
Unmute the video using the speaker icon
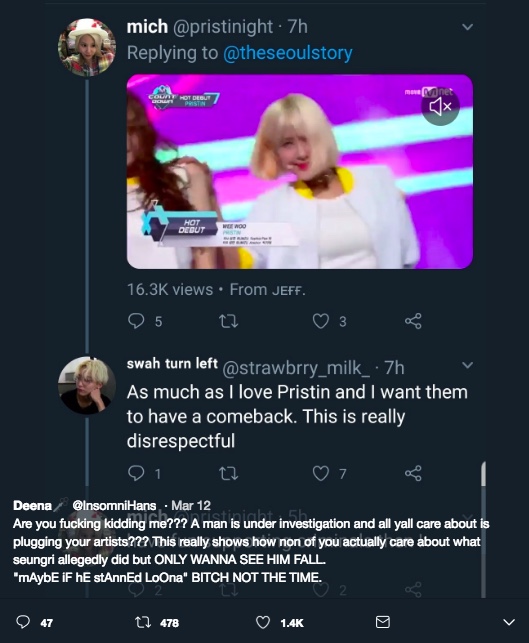(440, 107)
